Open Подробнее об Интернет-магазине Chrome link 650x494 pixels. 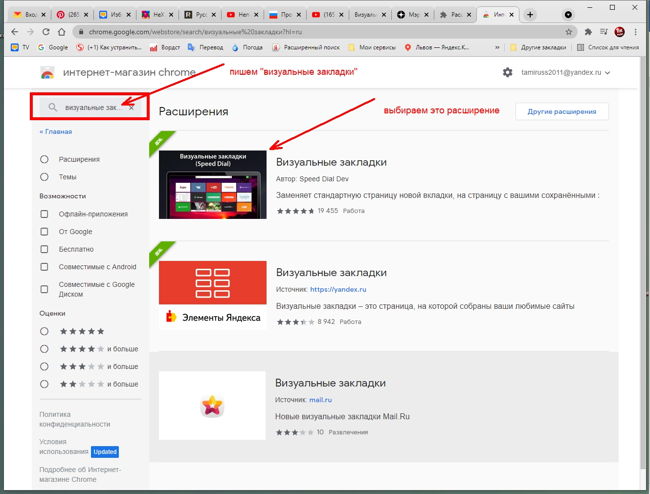[80, 474]
